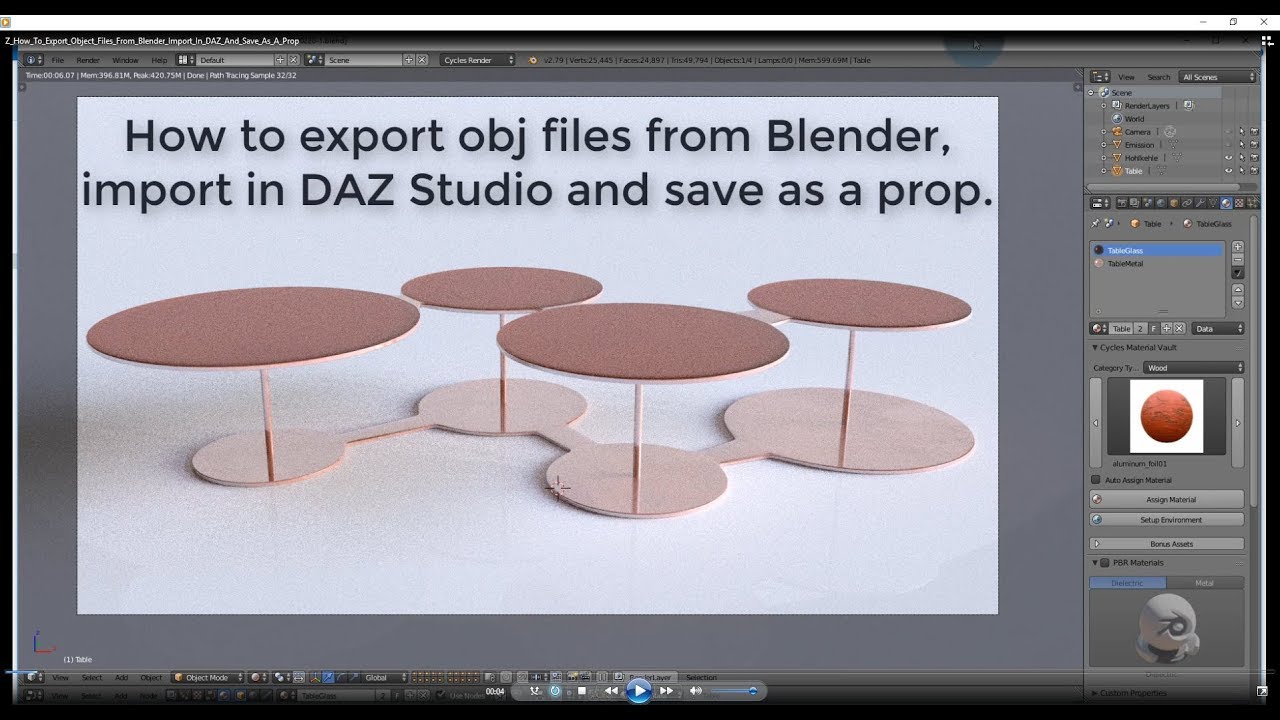Screen dimensions: 1280x720
Task: Open the World properties tab icon
Action: tap(1161, 203)
